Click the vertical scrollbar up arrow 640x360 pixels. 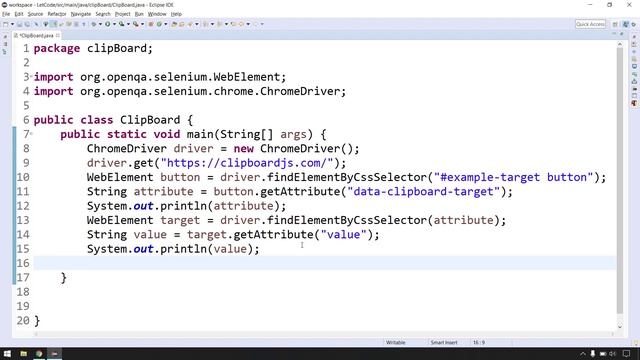pyautogui.click(x=620, y=44)
